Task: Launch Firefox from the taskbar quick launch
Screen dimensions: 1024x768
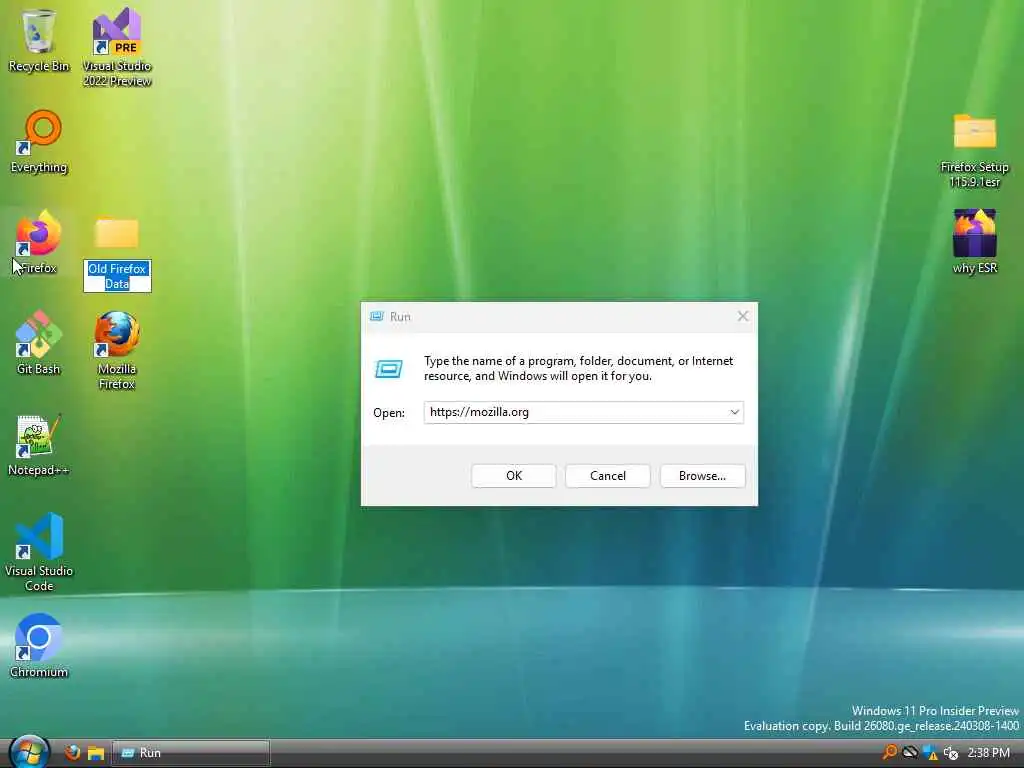Action: (72, 752)
